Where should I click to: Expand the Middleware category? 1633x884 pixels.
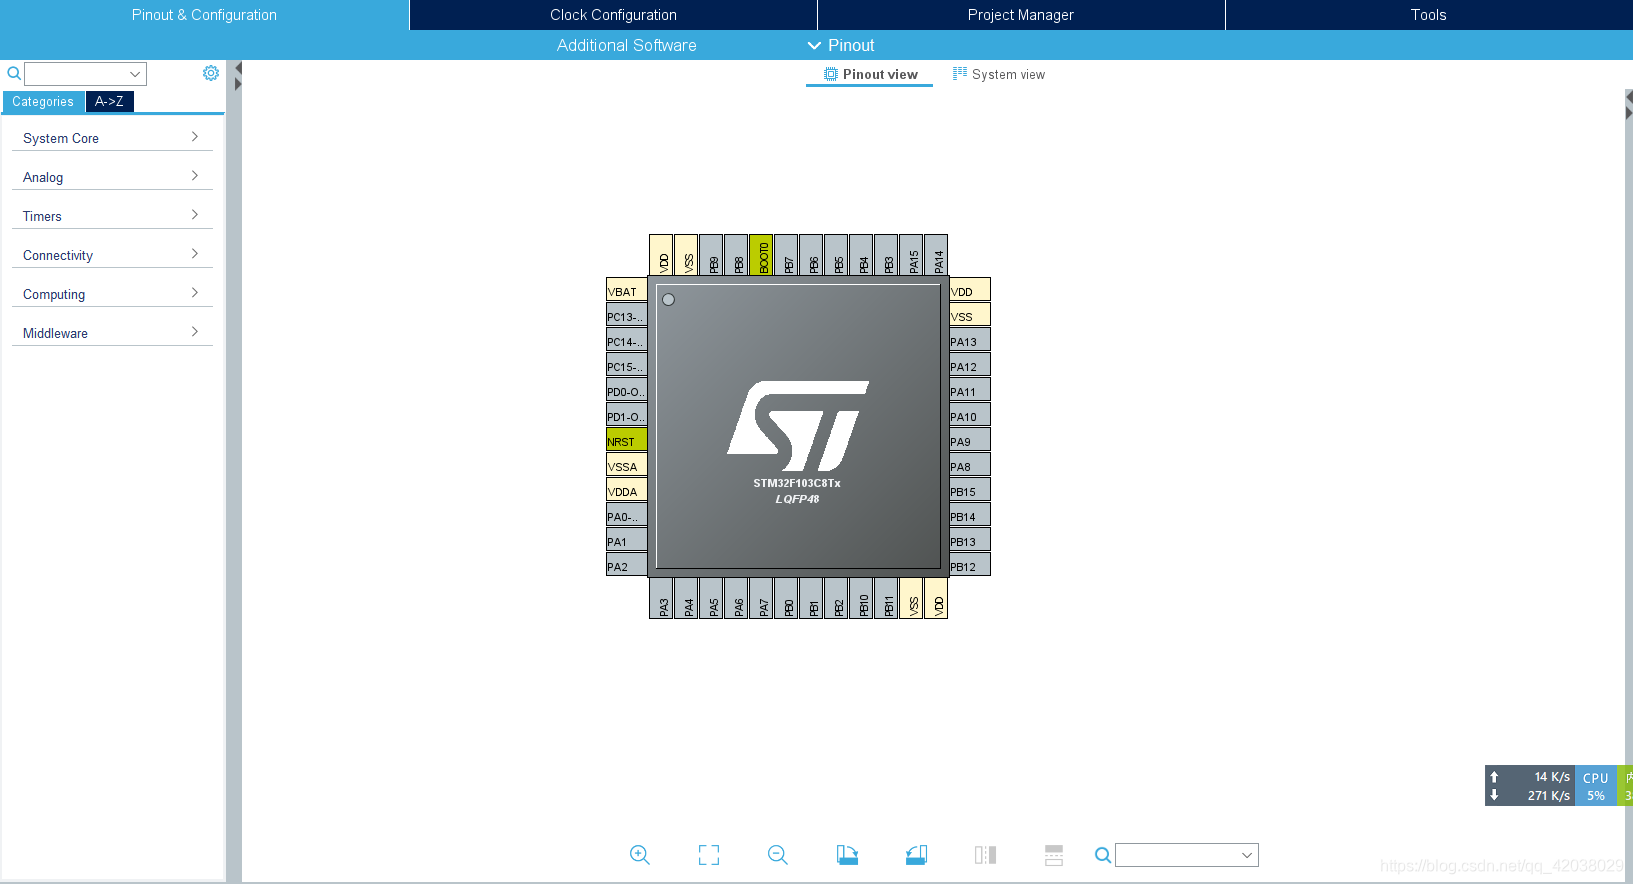coord(112,333)
